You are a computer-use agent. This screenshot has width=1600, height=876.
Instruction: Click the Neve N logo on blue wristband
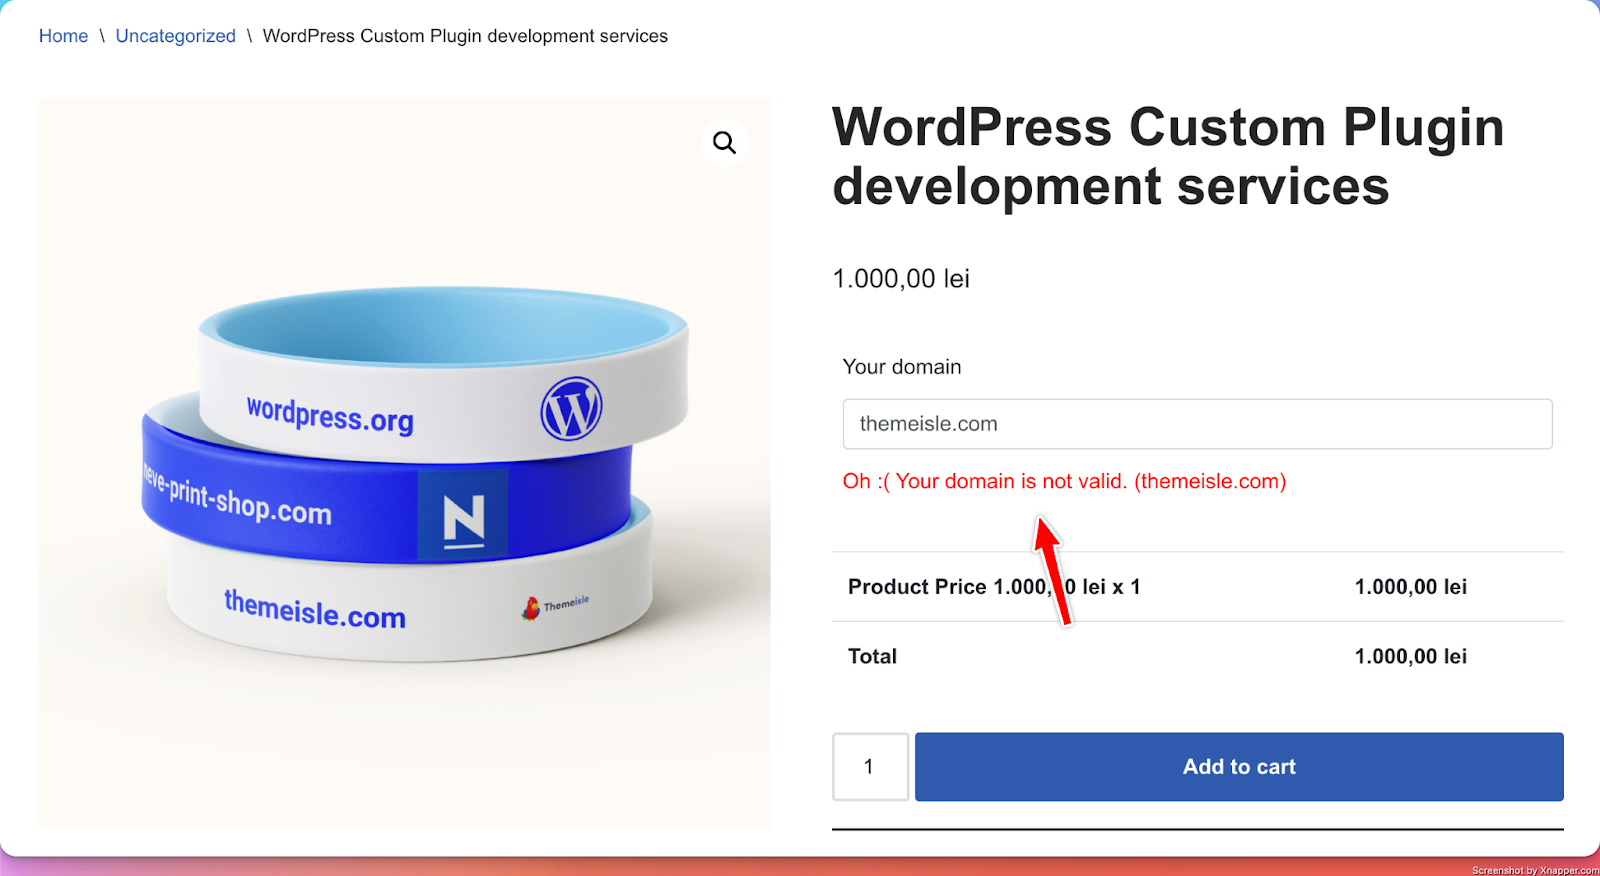[x=463, y=516]
